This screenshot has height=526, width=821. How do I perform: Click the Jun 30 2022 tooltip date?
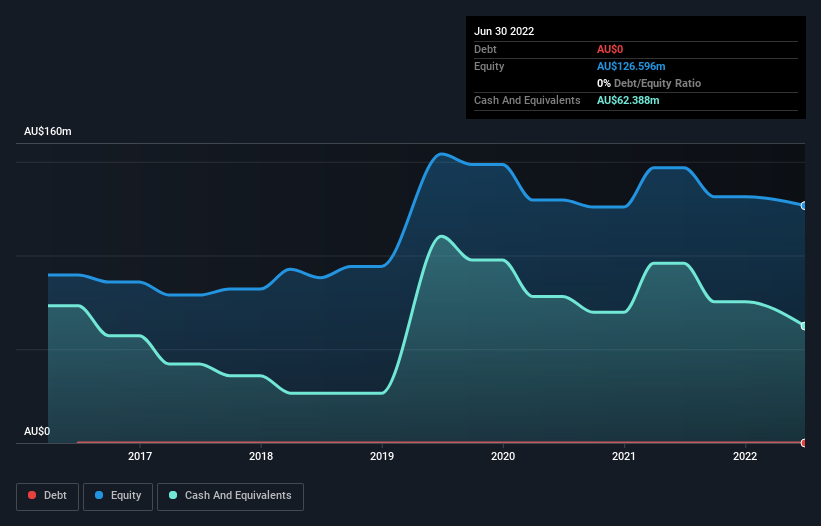point(504,31)
